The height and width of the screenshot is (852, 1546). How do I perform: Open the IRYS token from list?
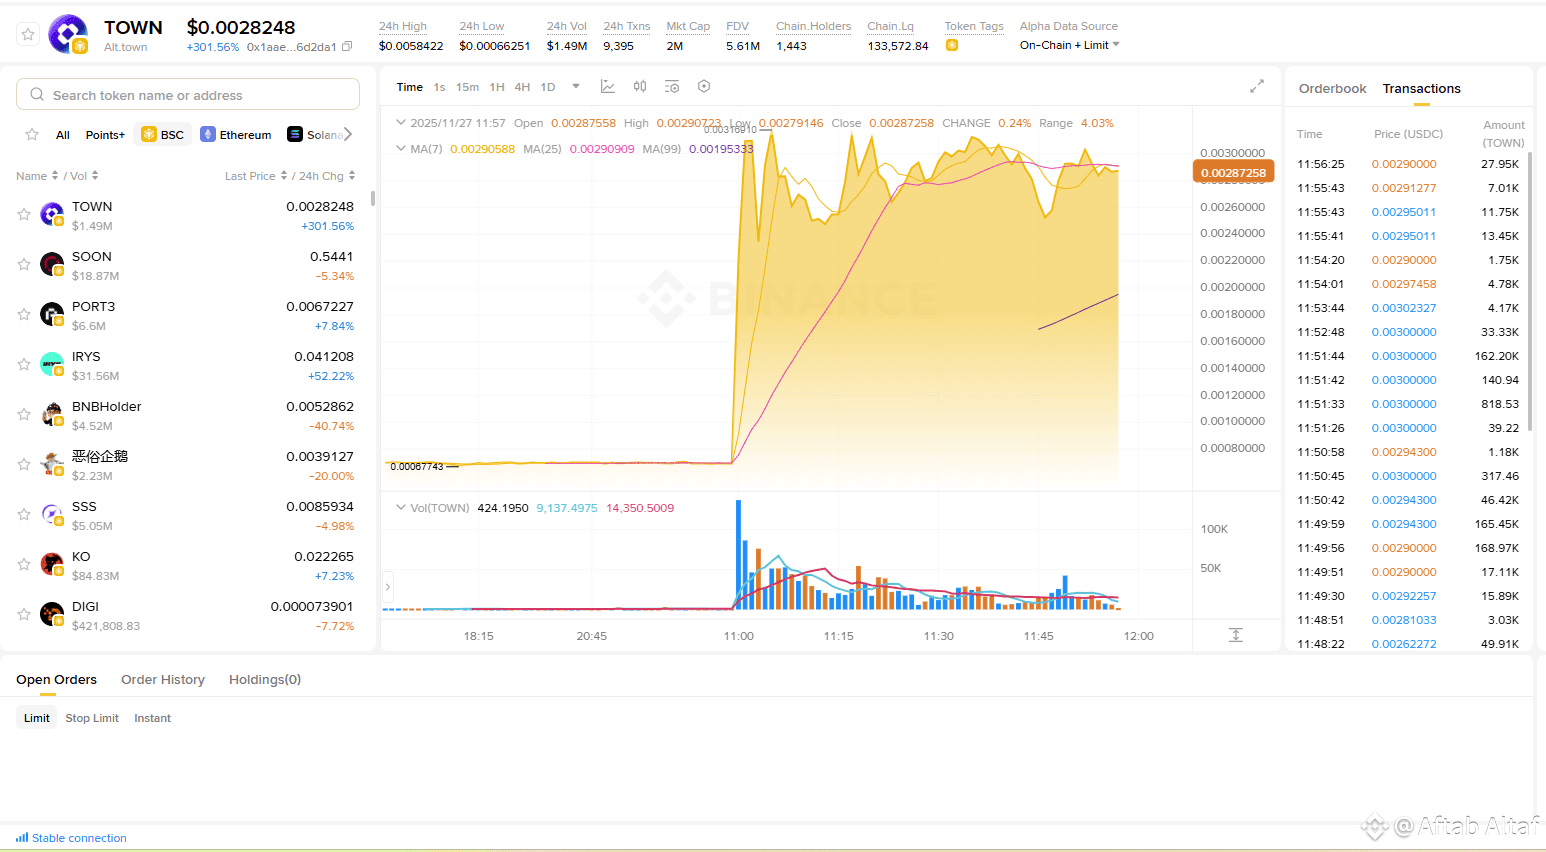pyautogui.click(x=187, y=365)
